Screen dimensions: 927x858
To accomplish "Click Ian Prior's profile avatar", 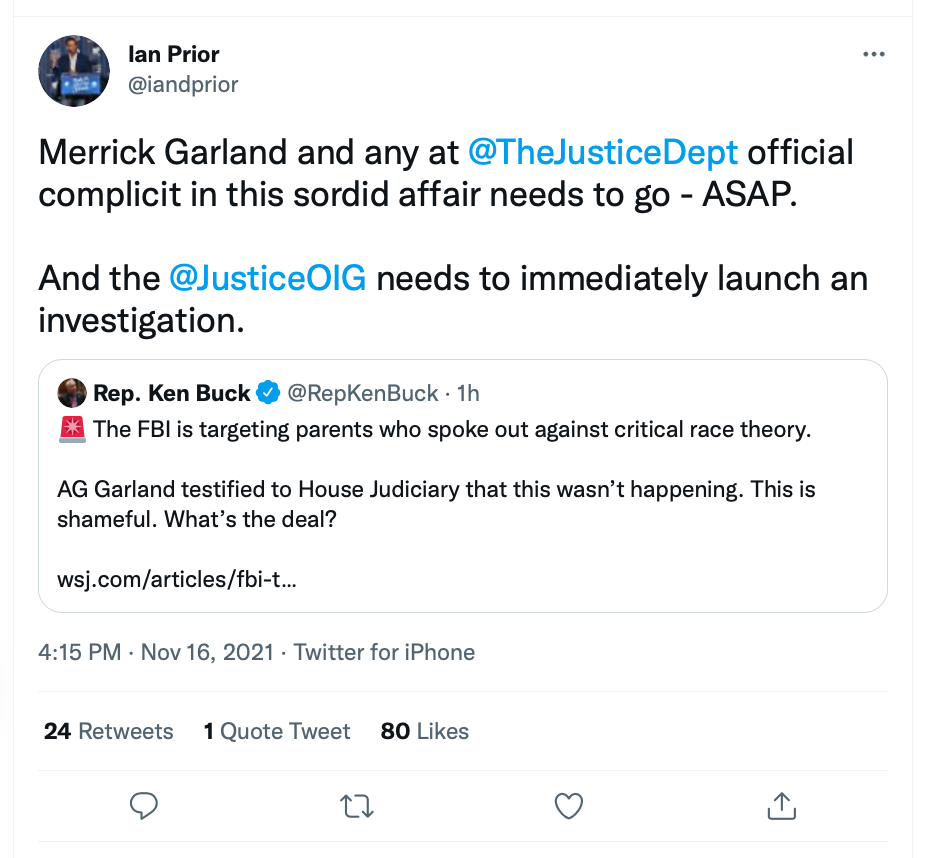I will (x=74, y=70).
